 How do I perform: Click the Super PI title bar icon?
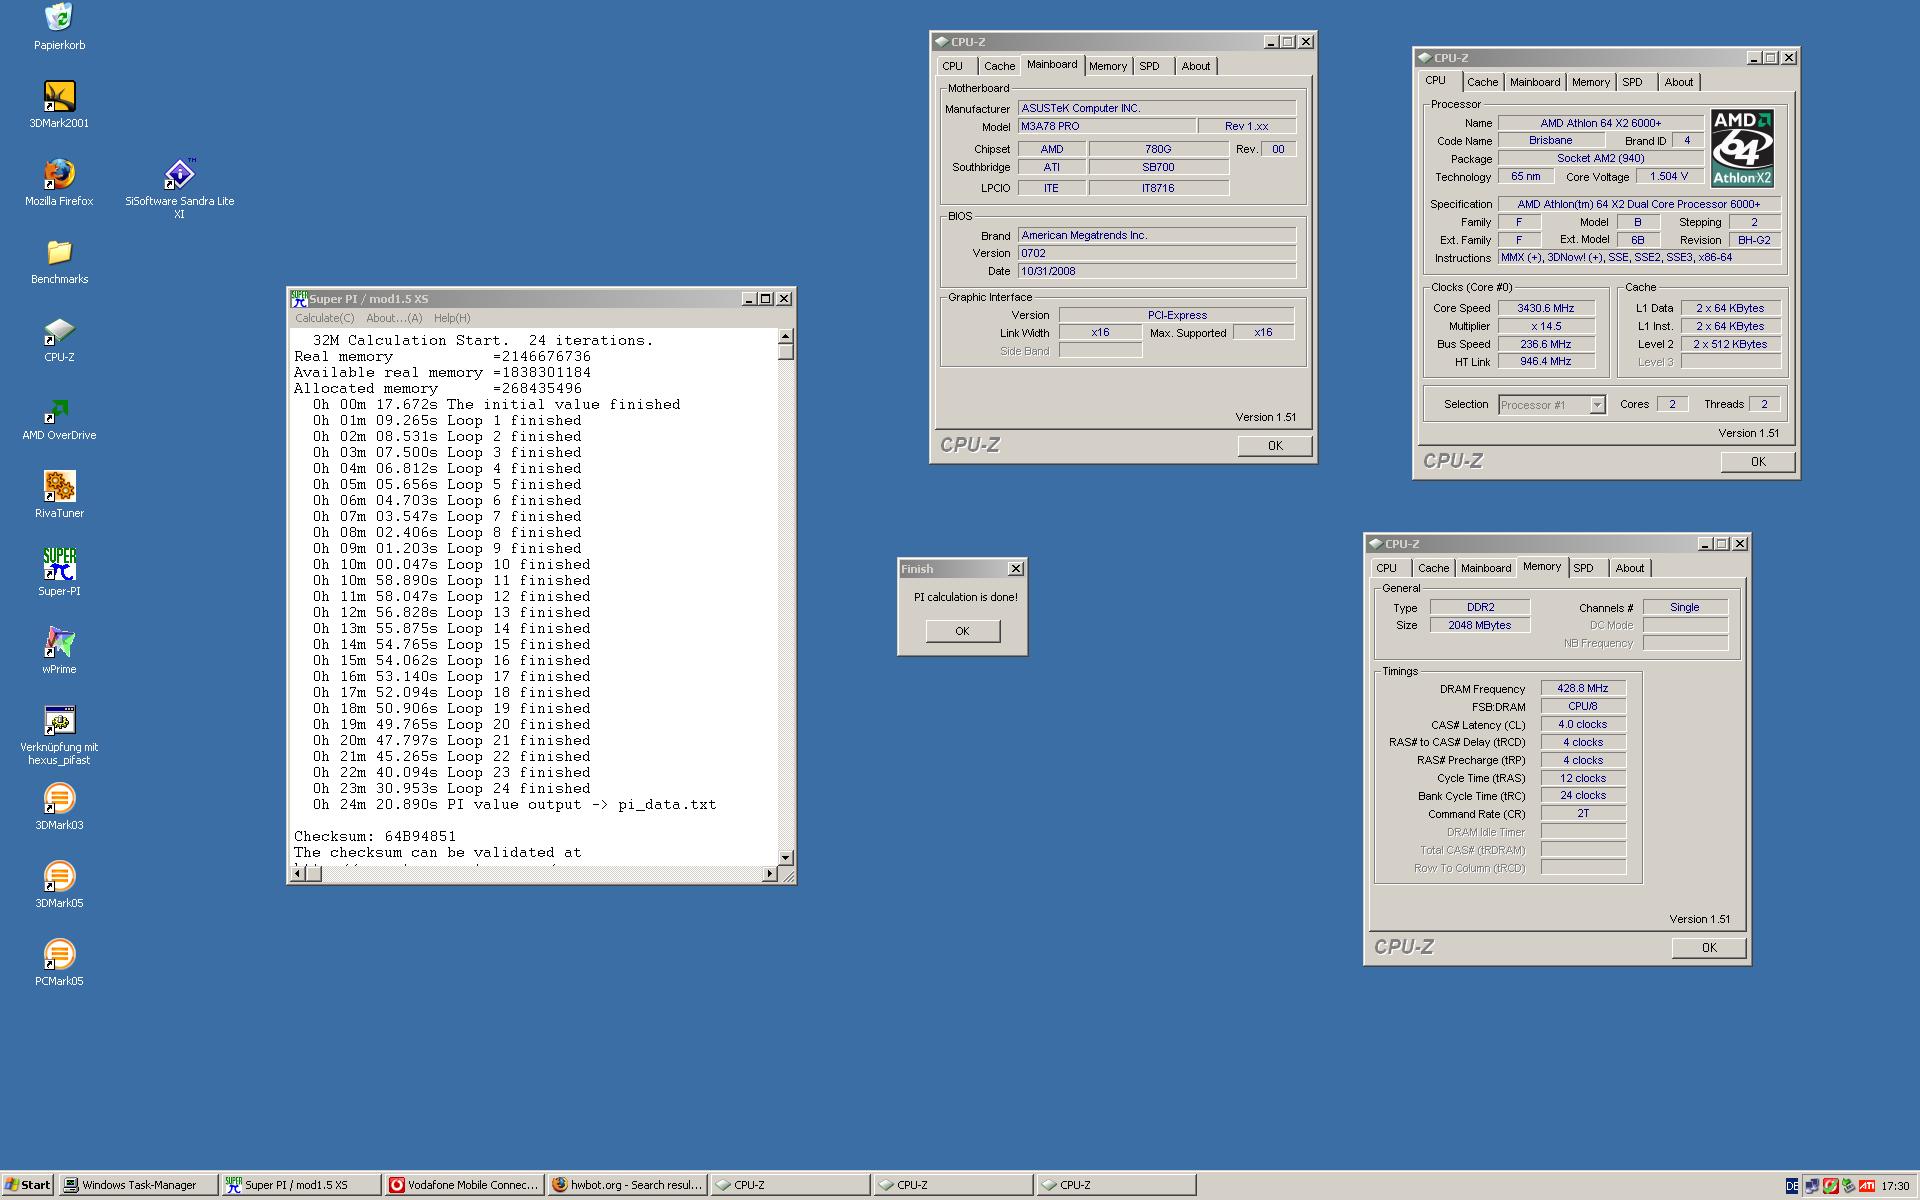coord(299,299)
